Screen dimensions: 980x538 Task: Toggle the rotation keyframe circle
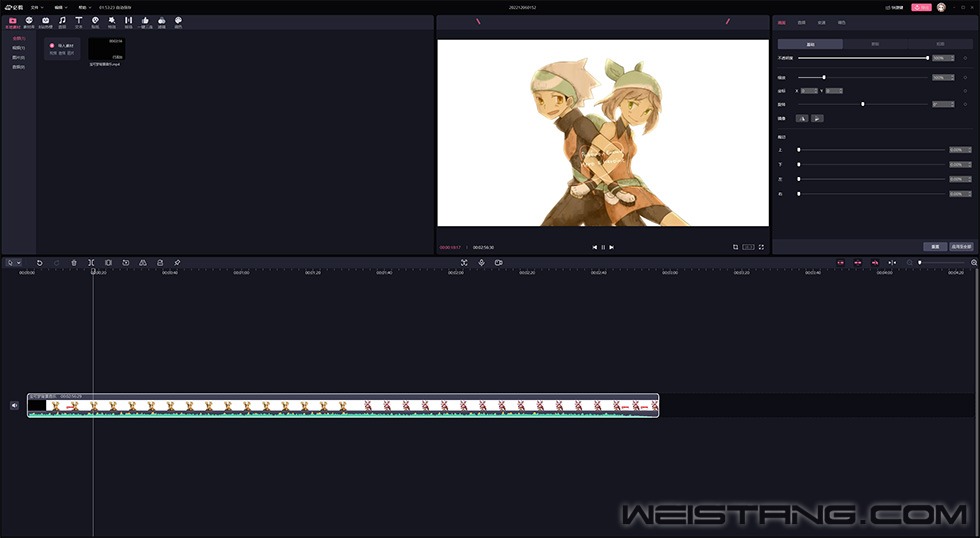coord(965,103)
